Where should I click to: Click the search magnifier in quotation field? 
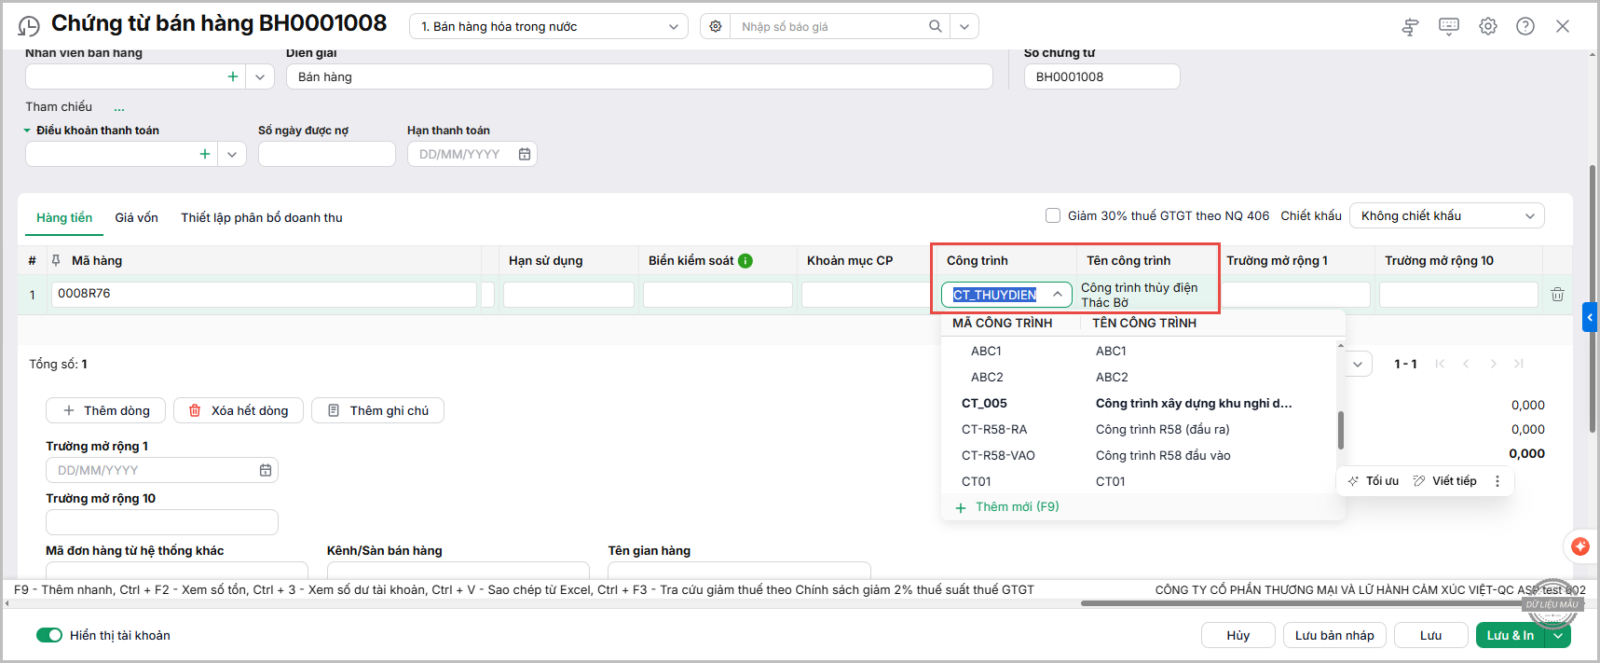pyautogui.click(x=935, y=26)
